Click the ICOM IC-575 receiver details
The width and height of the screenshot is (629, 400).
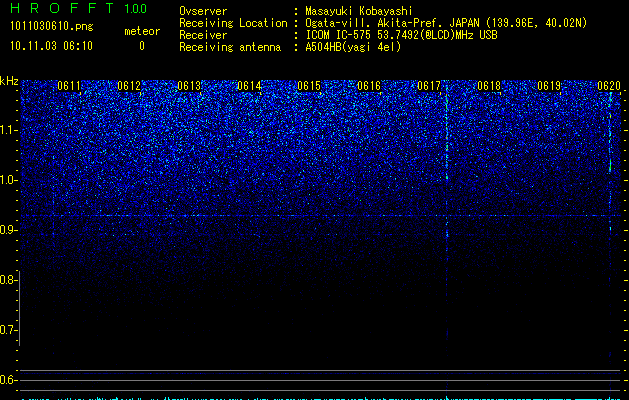coord(401,35)
